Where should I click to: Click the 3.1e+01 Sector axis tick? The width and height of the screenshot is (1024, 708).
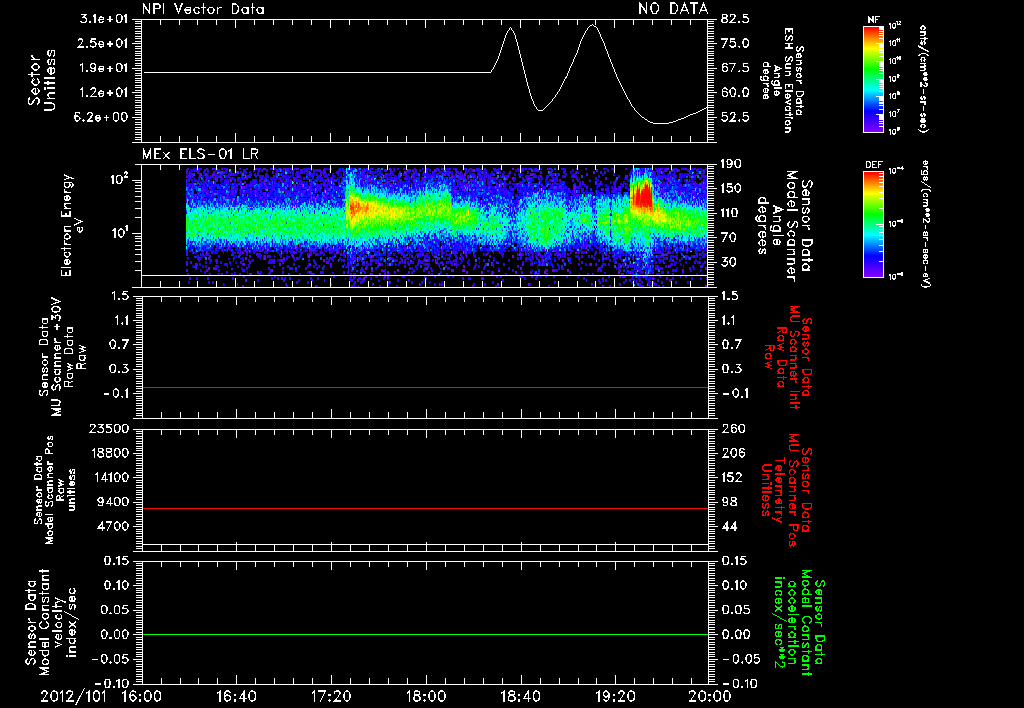point(104,19)
